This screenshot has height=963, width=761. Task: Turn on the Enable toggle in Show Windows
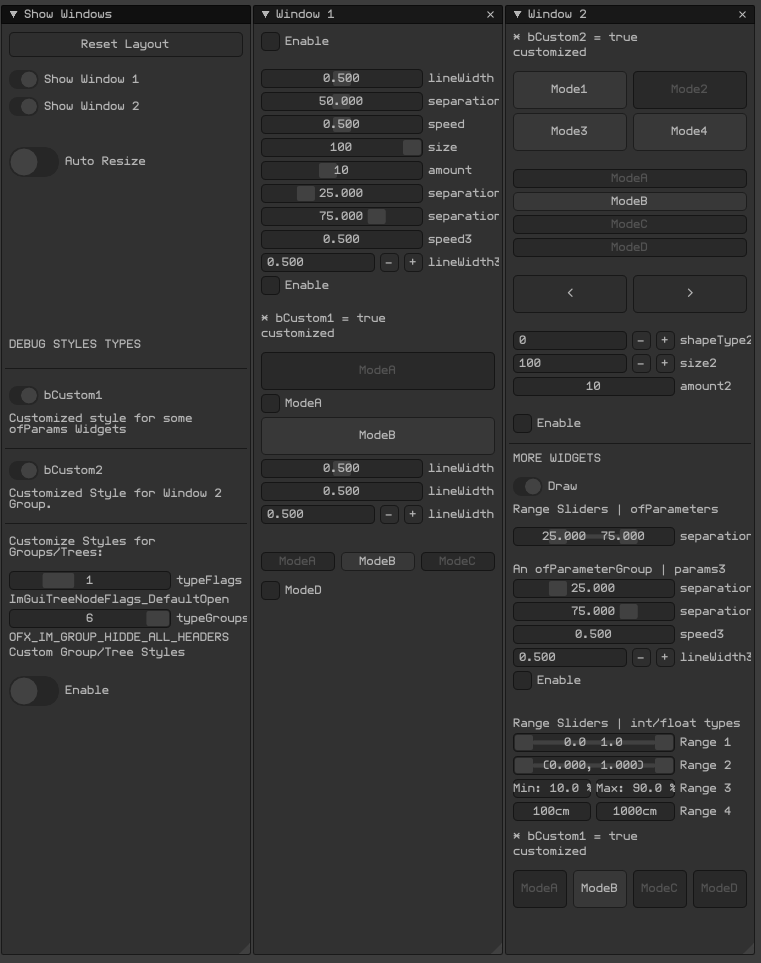(34, 691)
